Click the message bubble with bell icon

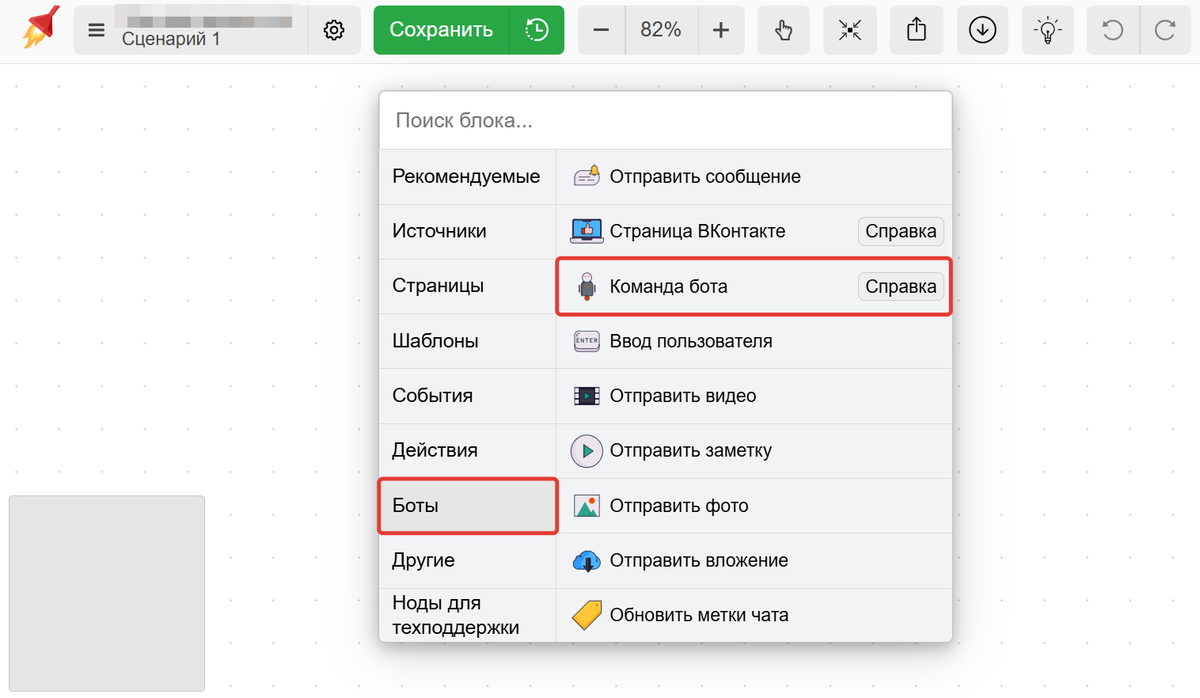[x=587, y=176]
